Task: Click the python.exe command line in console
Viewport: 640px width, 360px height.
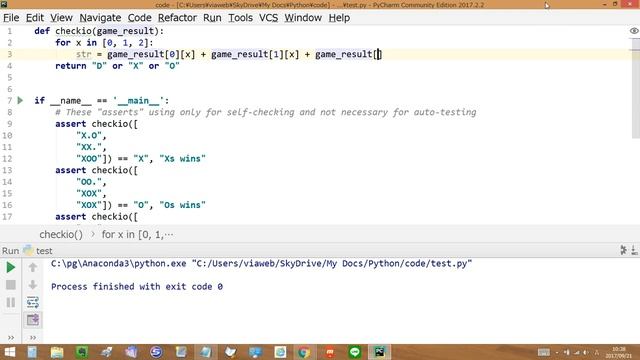Action: point(261,264)
